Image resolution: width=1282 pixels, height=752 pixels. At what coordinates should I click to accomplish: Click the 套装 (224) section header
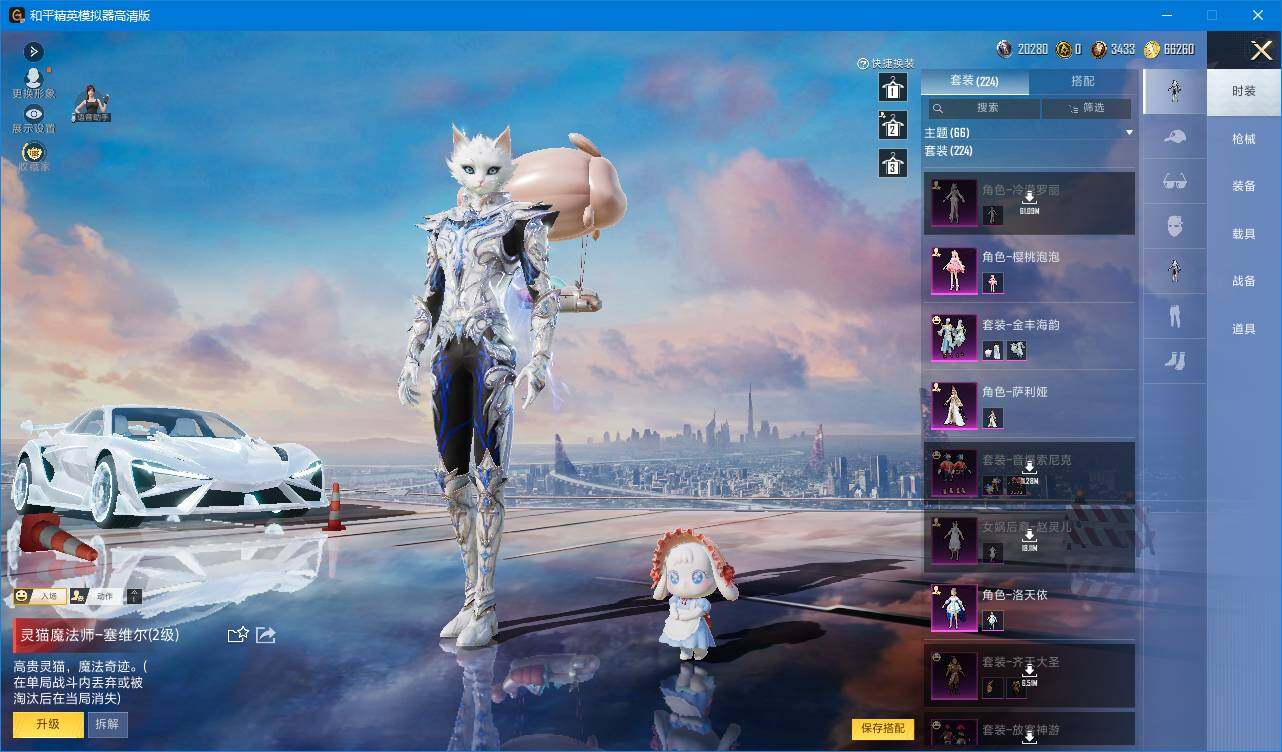click(x=948, y=151)
